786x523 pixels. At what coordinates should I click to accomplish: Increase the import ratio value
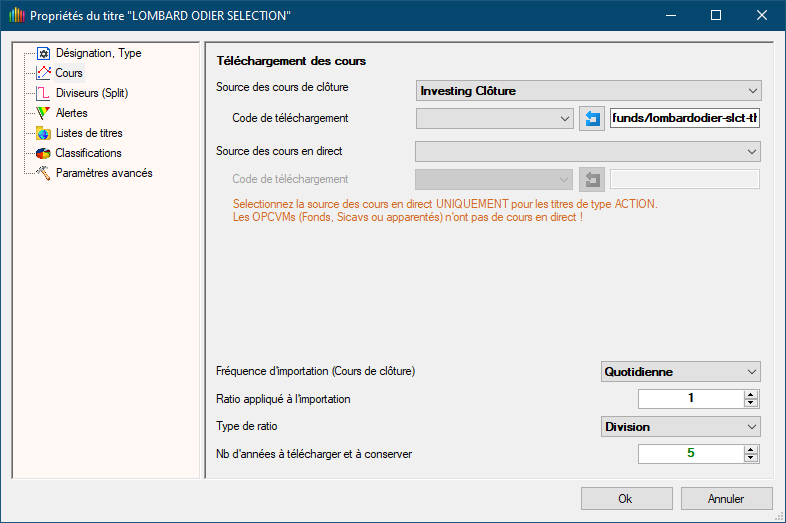point(751,394)
